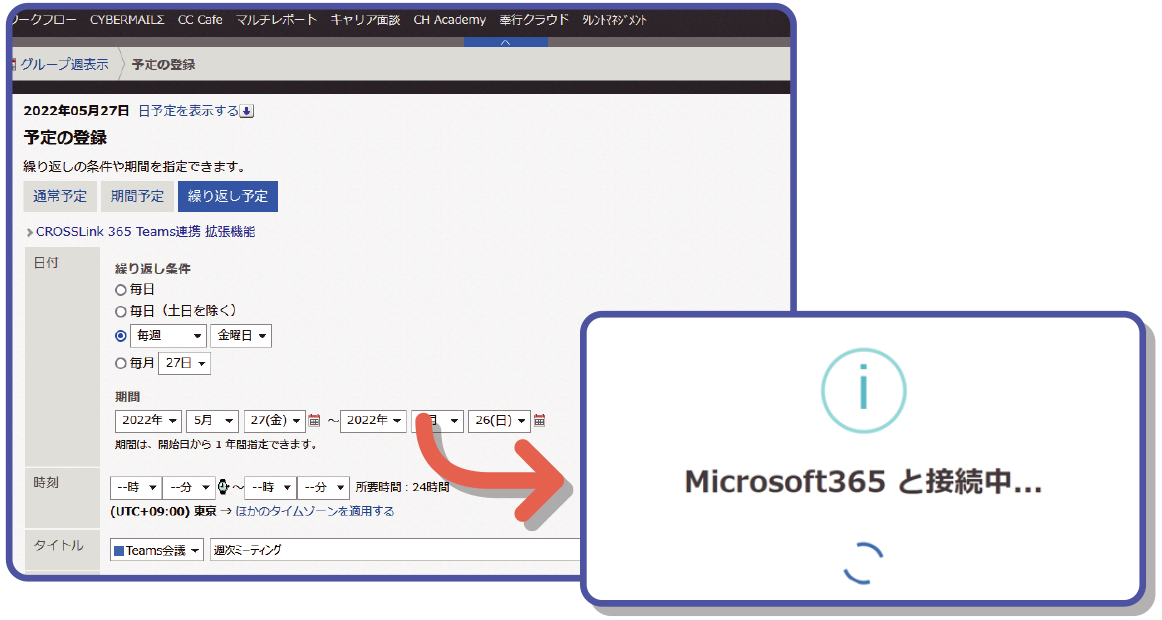Select 毎日（土日を除く） repeat option
The image size is (1162, 620).
click(x=119, y=311)
